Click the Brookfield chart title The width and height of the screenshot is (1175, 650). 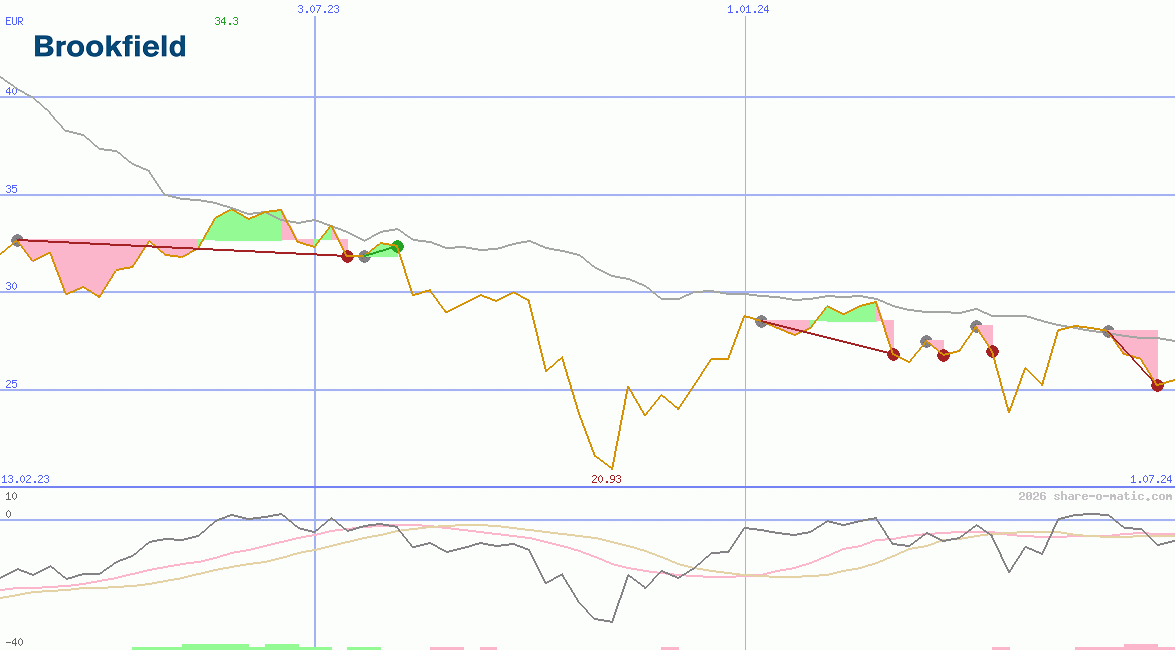coord(110,46)
